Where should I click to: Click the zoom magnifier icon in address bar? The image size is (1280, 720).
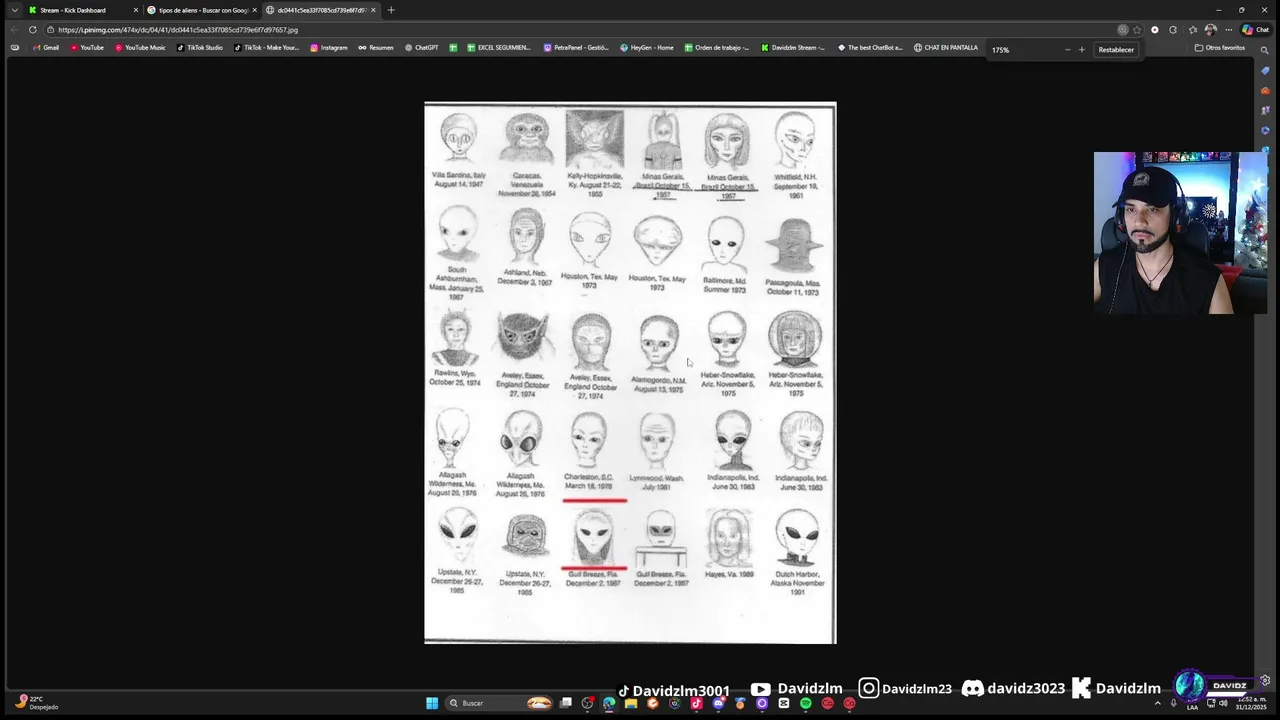(x=1123, y=30)
